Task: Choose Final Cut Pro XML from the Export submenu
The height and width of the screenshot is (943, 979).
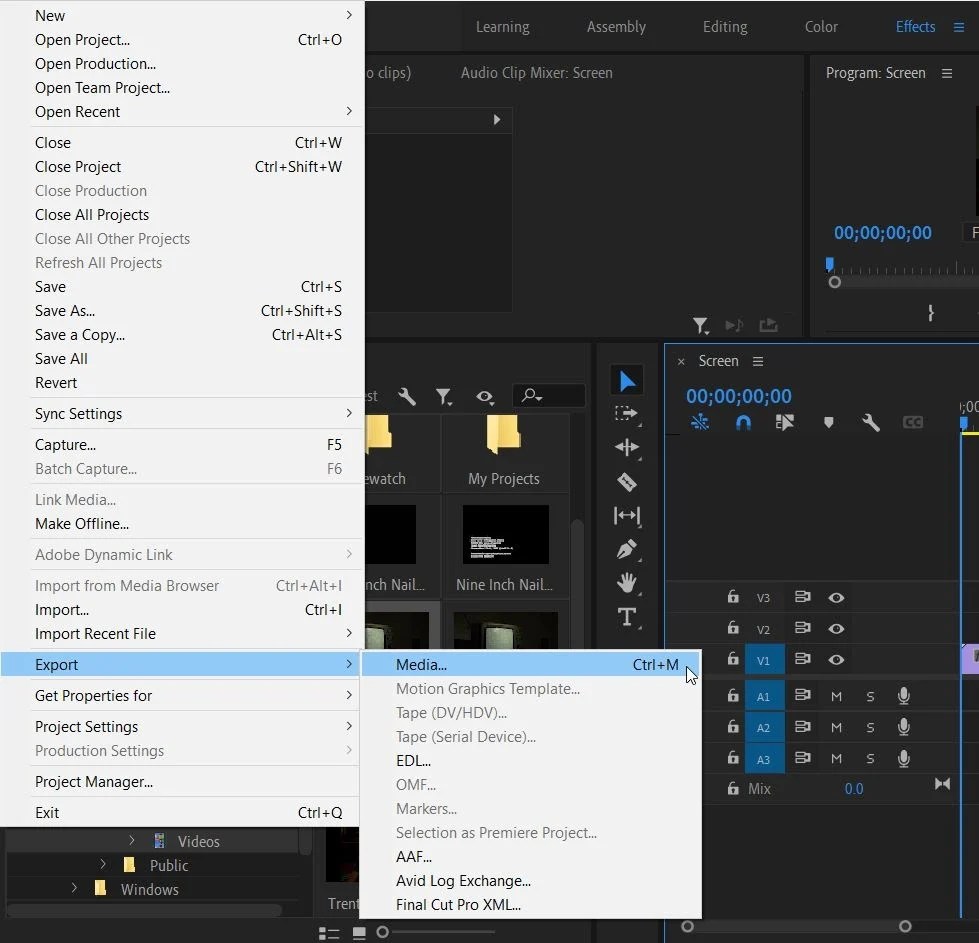Action: point(460,904)
